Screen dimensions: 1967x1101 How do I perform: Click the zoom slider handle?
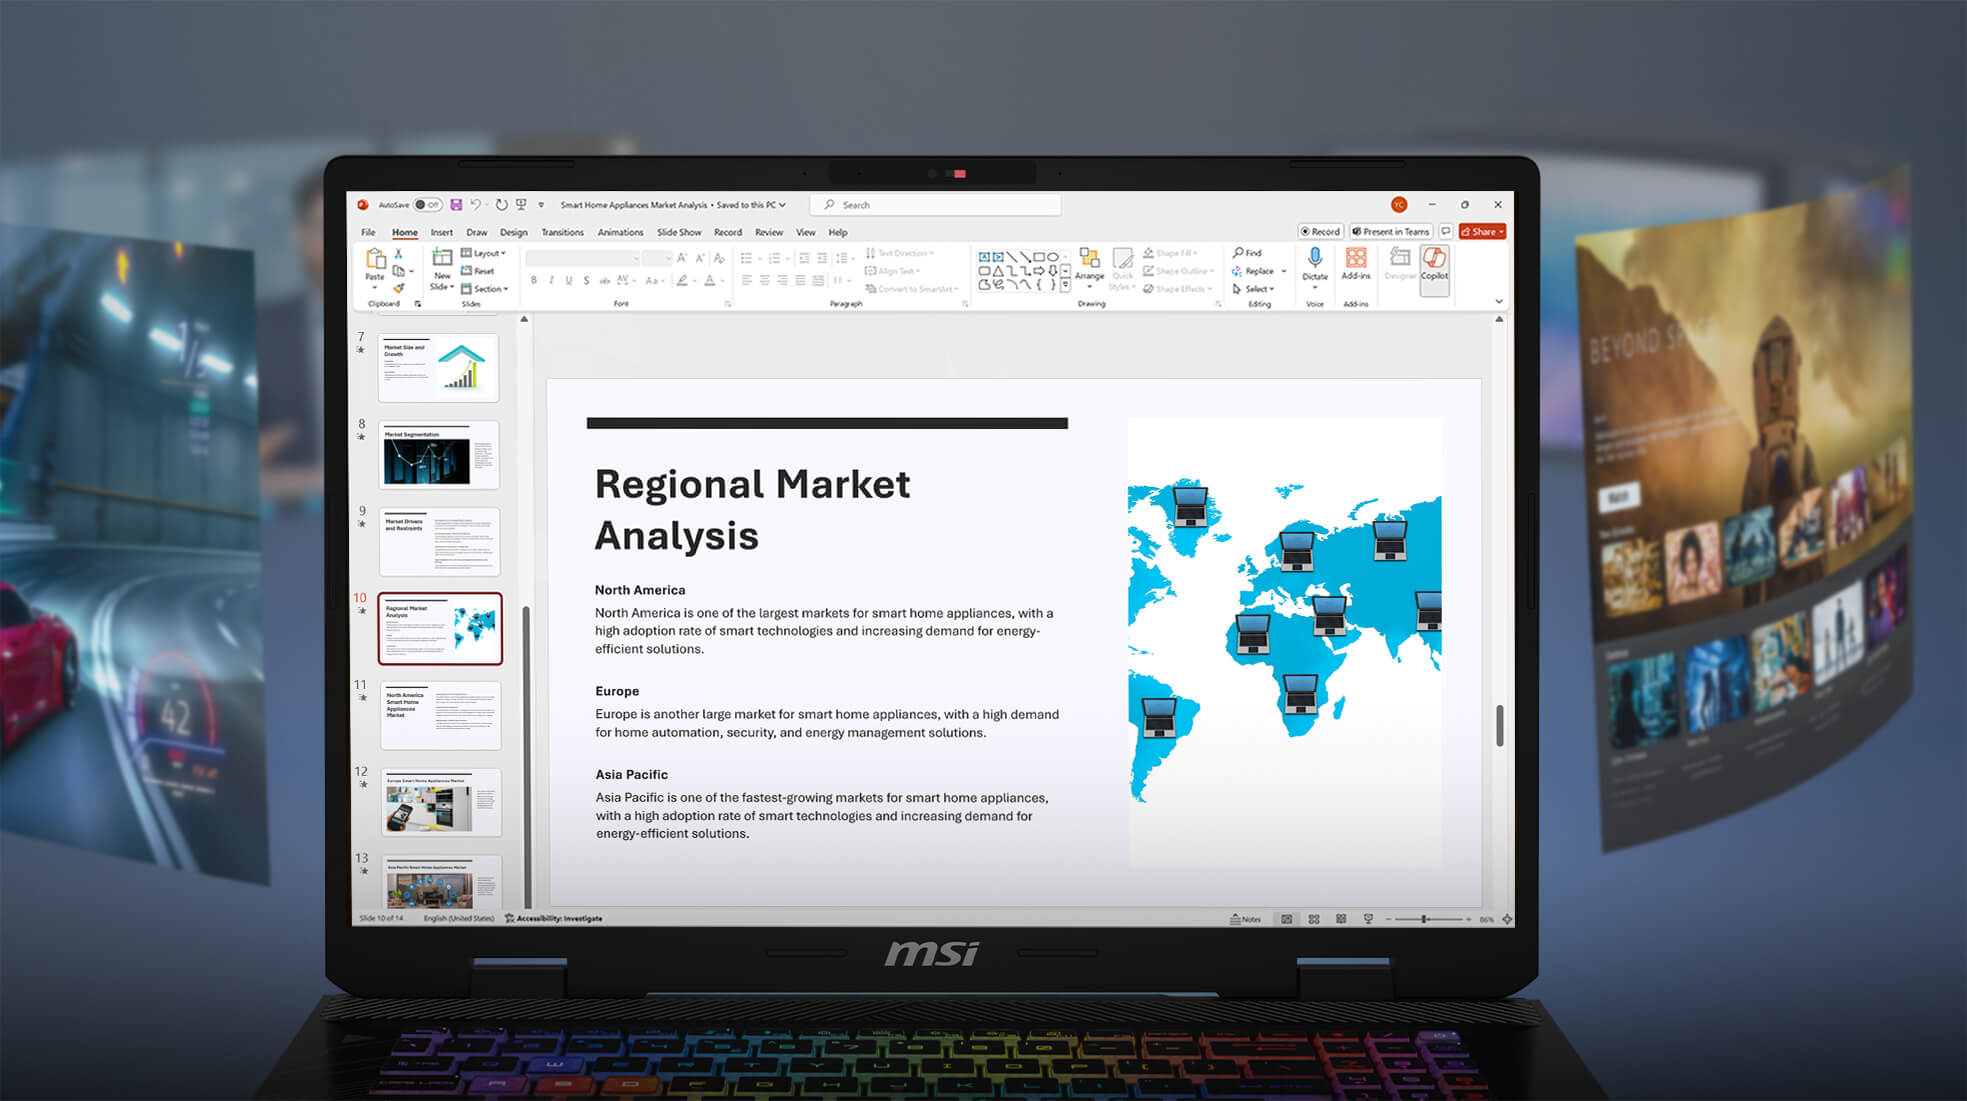coord(1424,919)
